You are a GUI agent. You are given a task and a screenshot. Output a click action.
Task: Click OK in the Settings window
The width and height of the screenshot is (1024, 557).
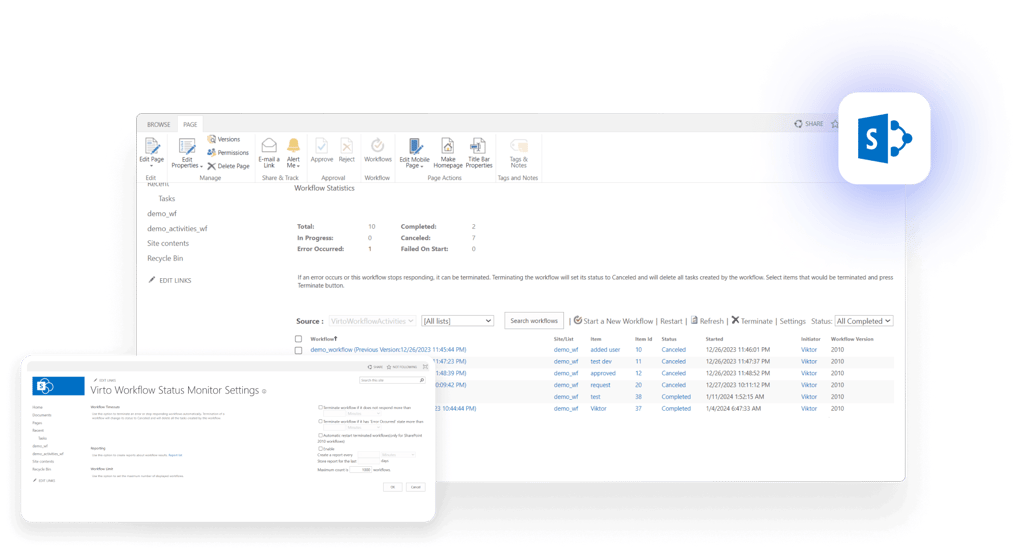click(x=392, y=487)
